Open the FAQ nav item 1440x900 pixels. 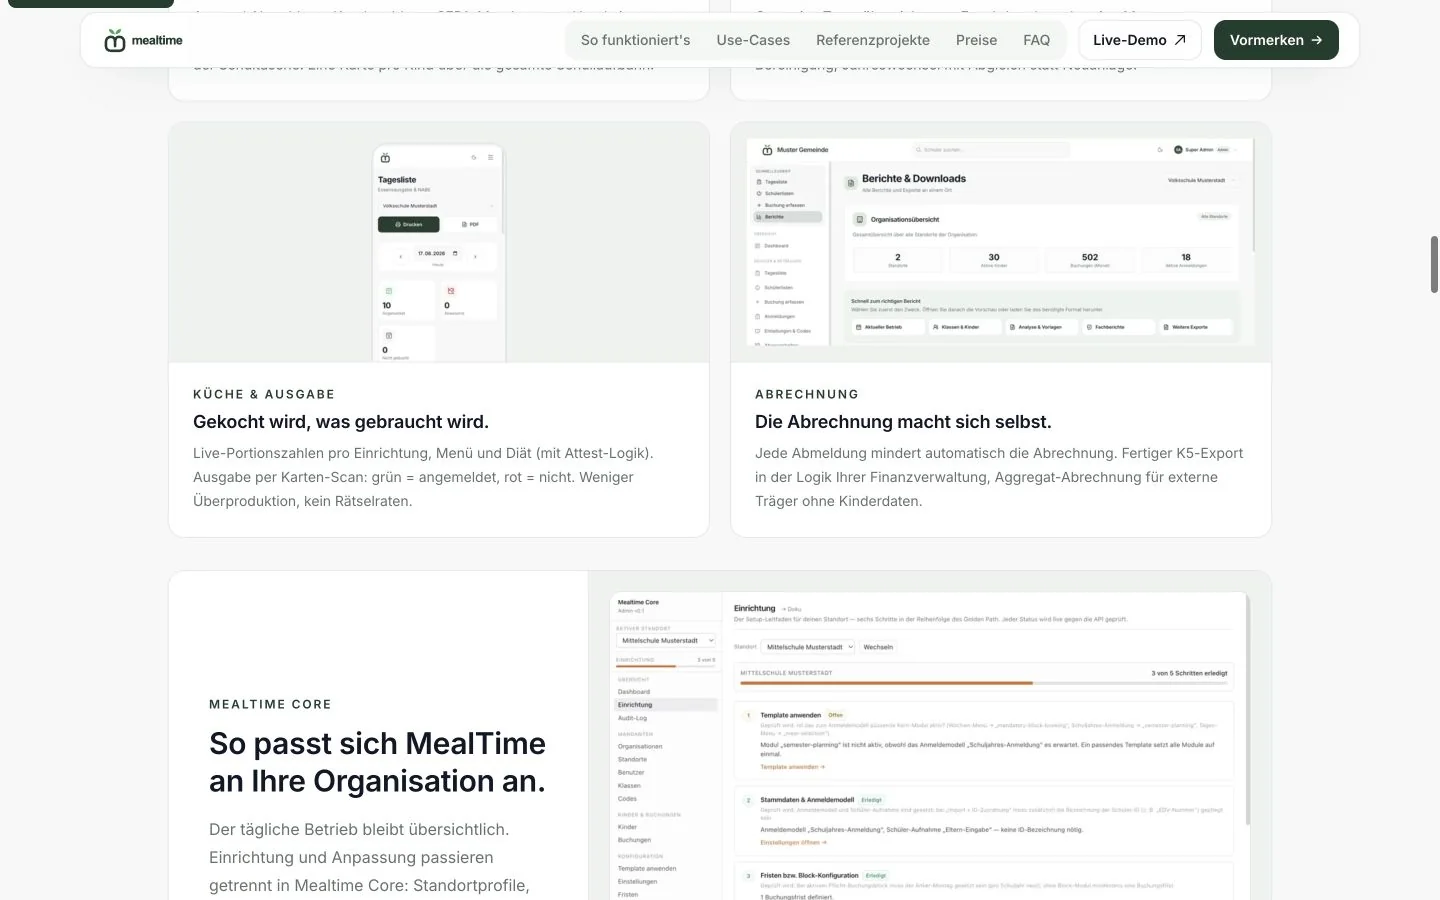point(1036,40)
